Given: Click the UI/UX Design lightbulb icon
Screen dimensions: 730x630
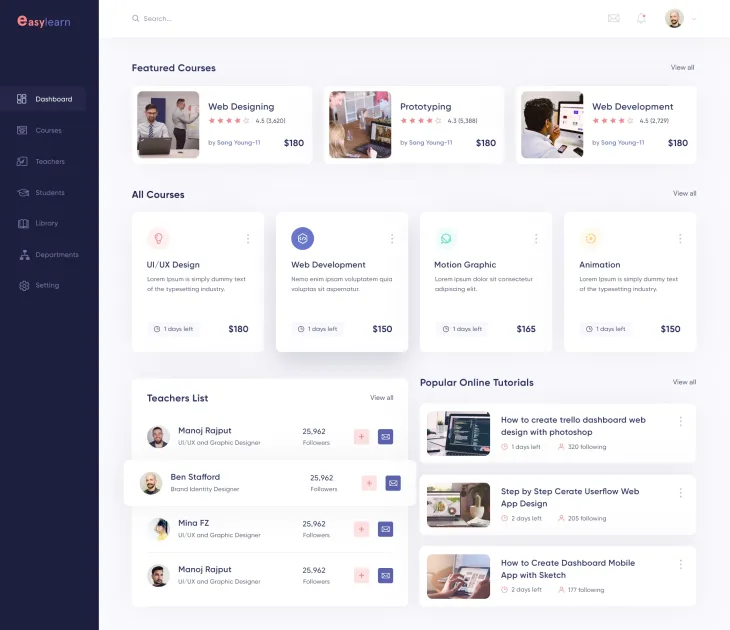Looking at the screenshot, I should pos(158,238).
